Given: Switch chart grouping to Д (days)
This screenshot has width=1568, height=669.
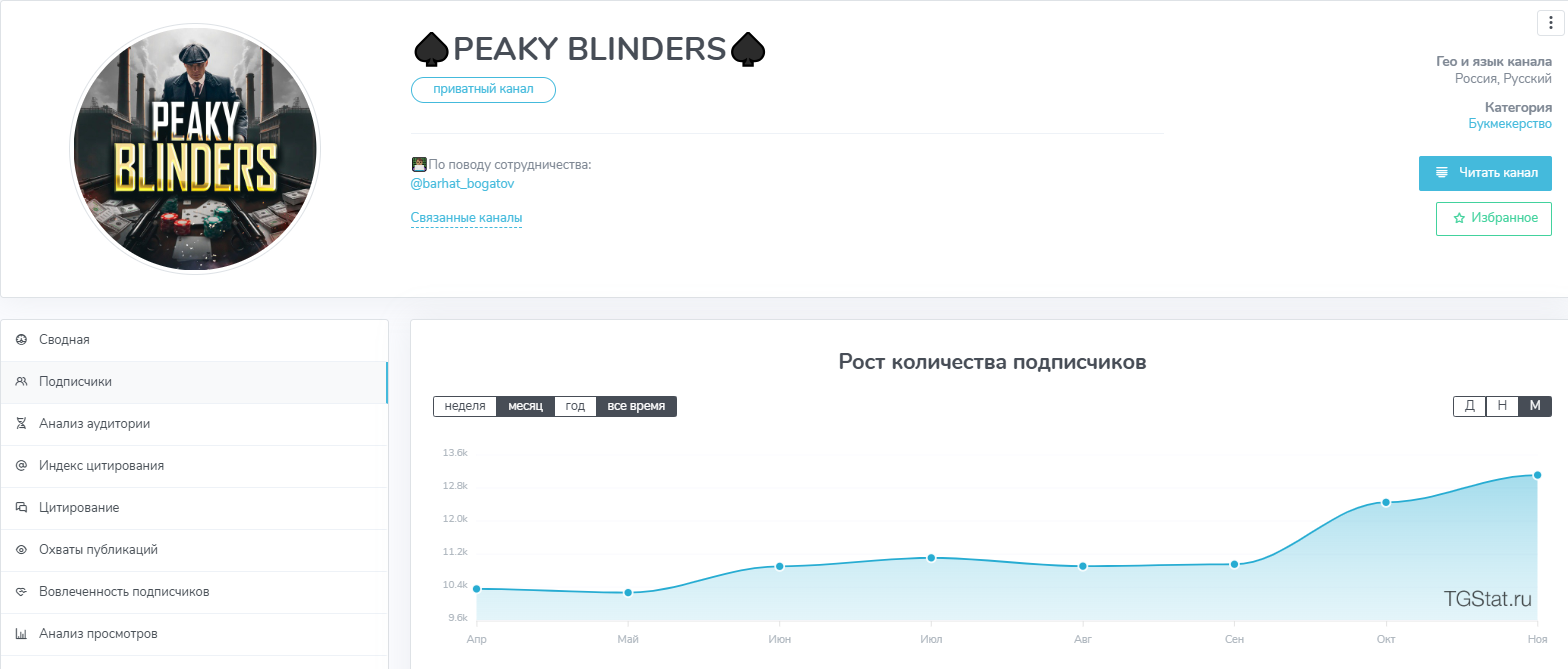Looking at the screenshot, I should 1469,406.
